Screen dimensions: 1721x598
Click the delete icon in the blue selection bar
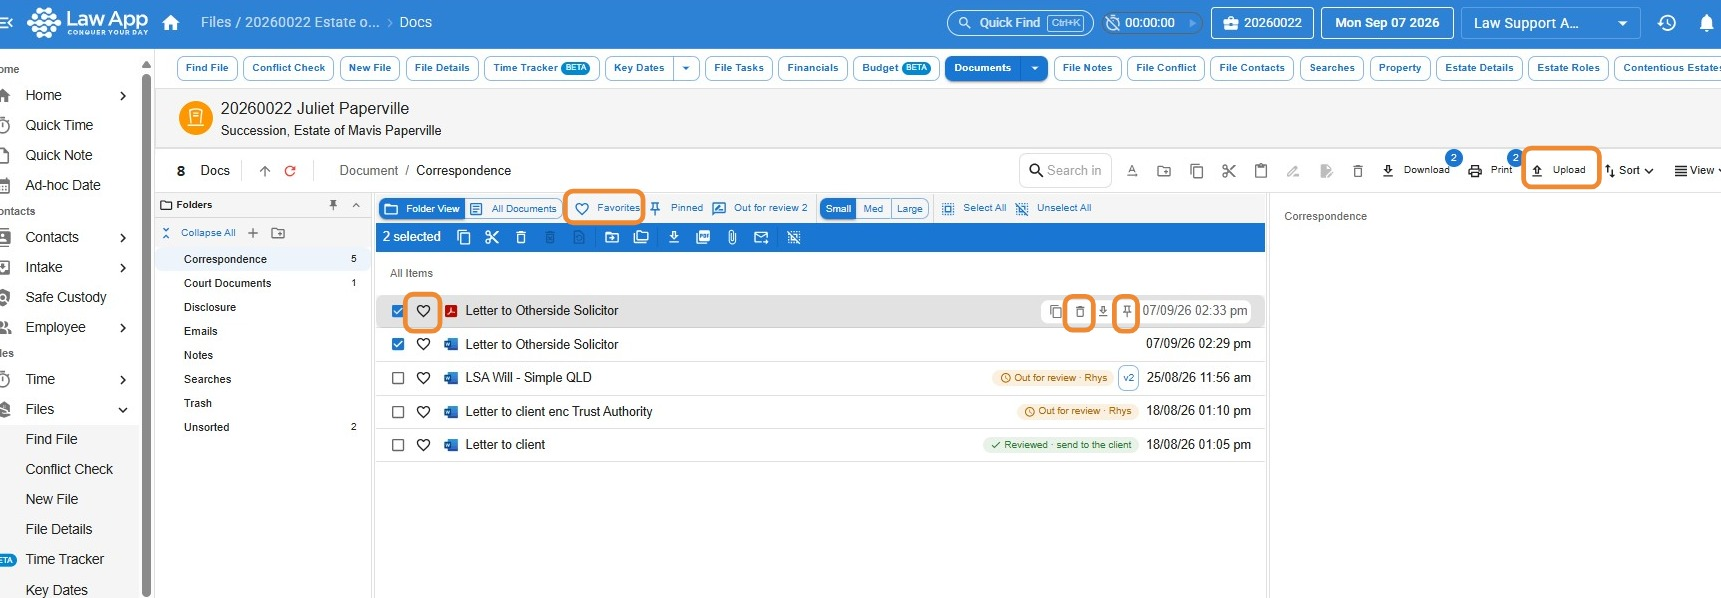coord(521,237)
